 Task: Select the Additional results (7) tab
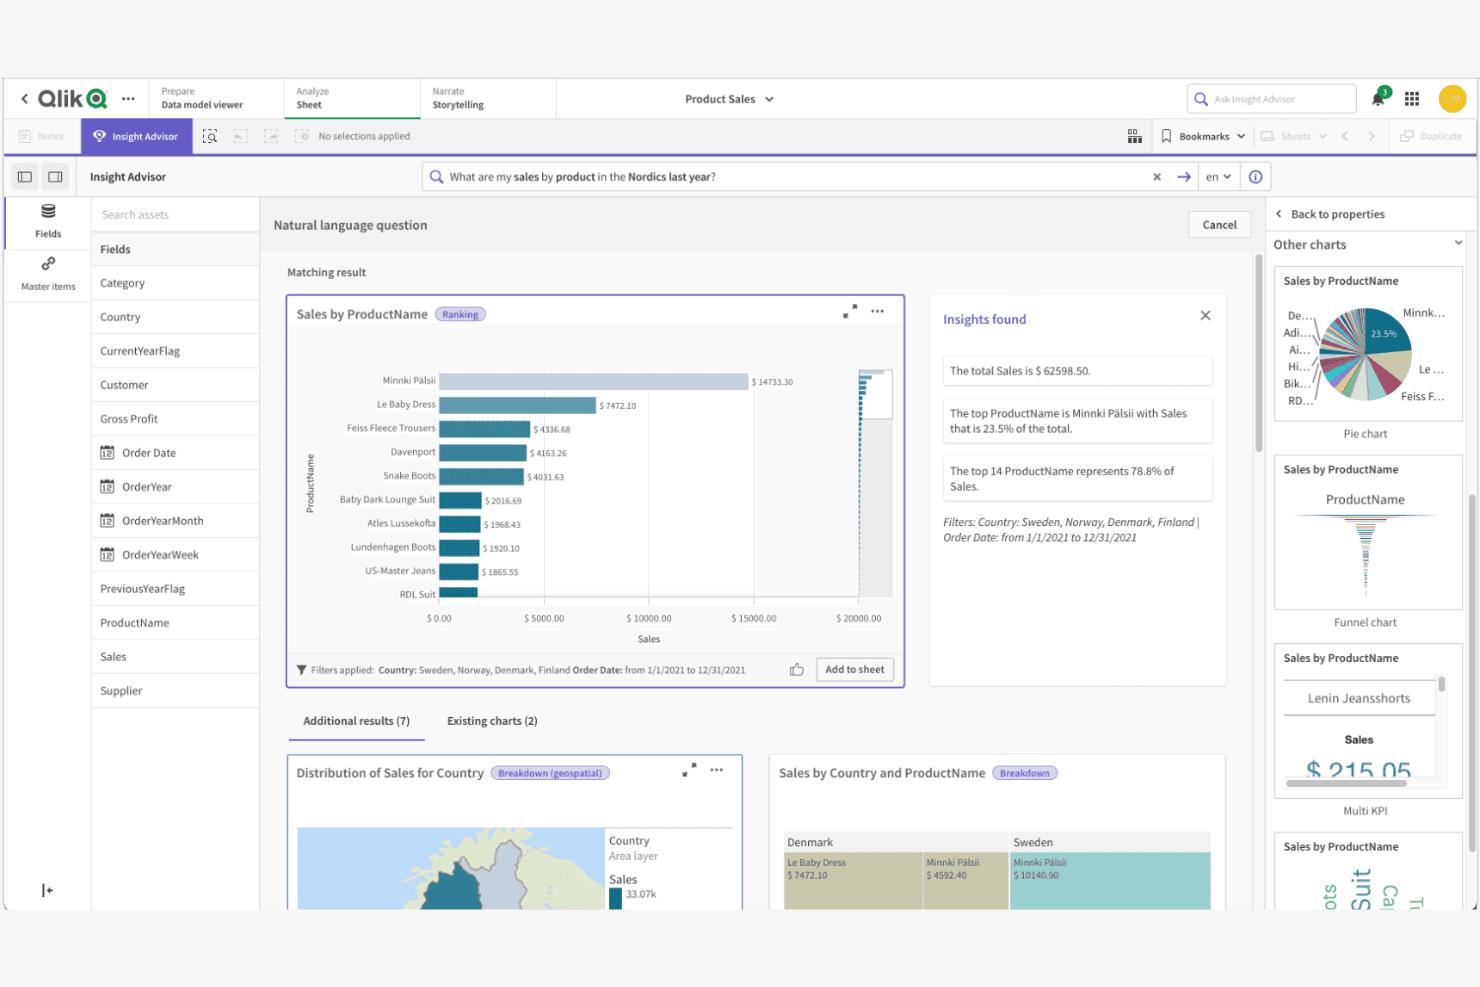pos(356,721)
